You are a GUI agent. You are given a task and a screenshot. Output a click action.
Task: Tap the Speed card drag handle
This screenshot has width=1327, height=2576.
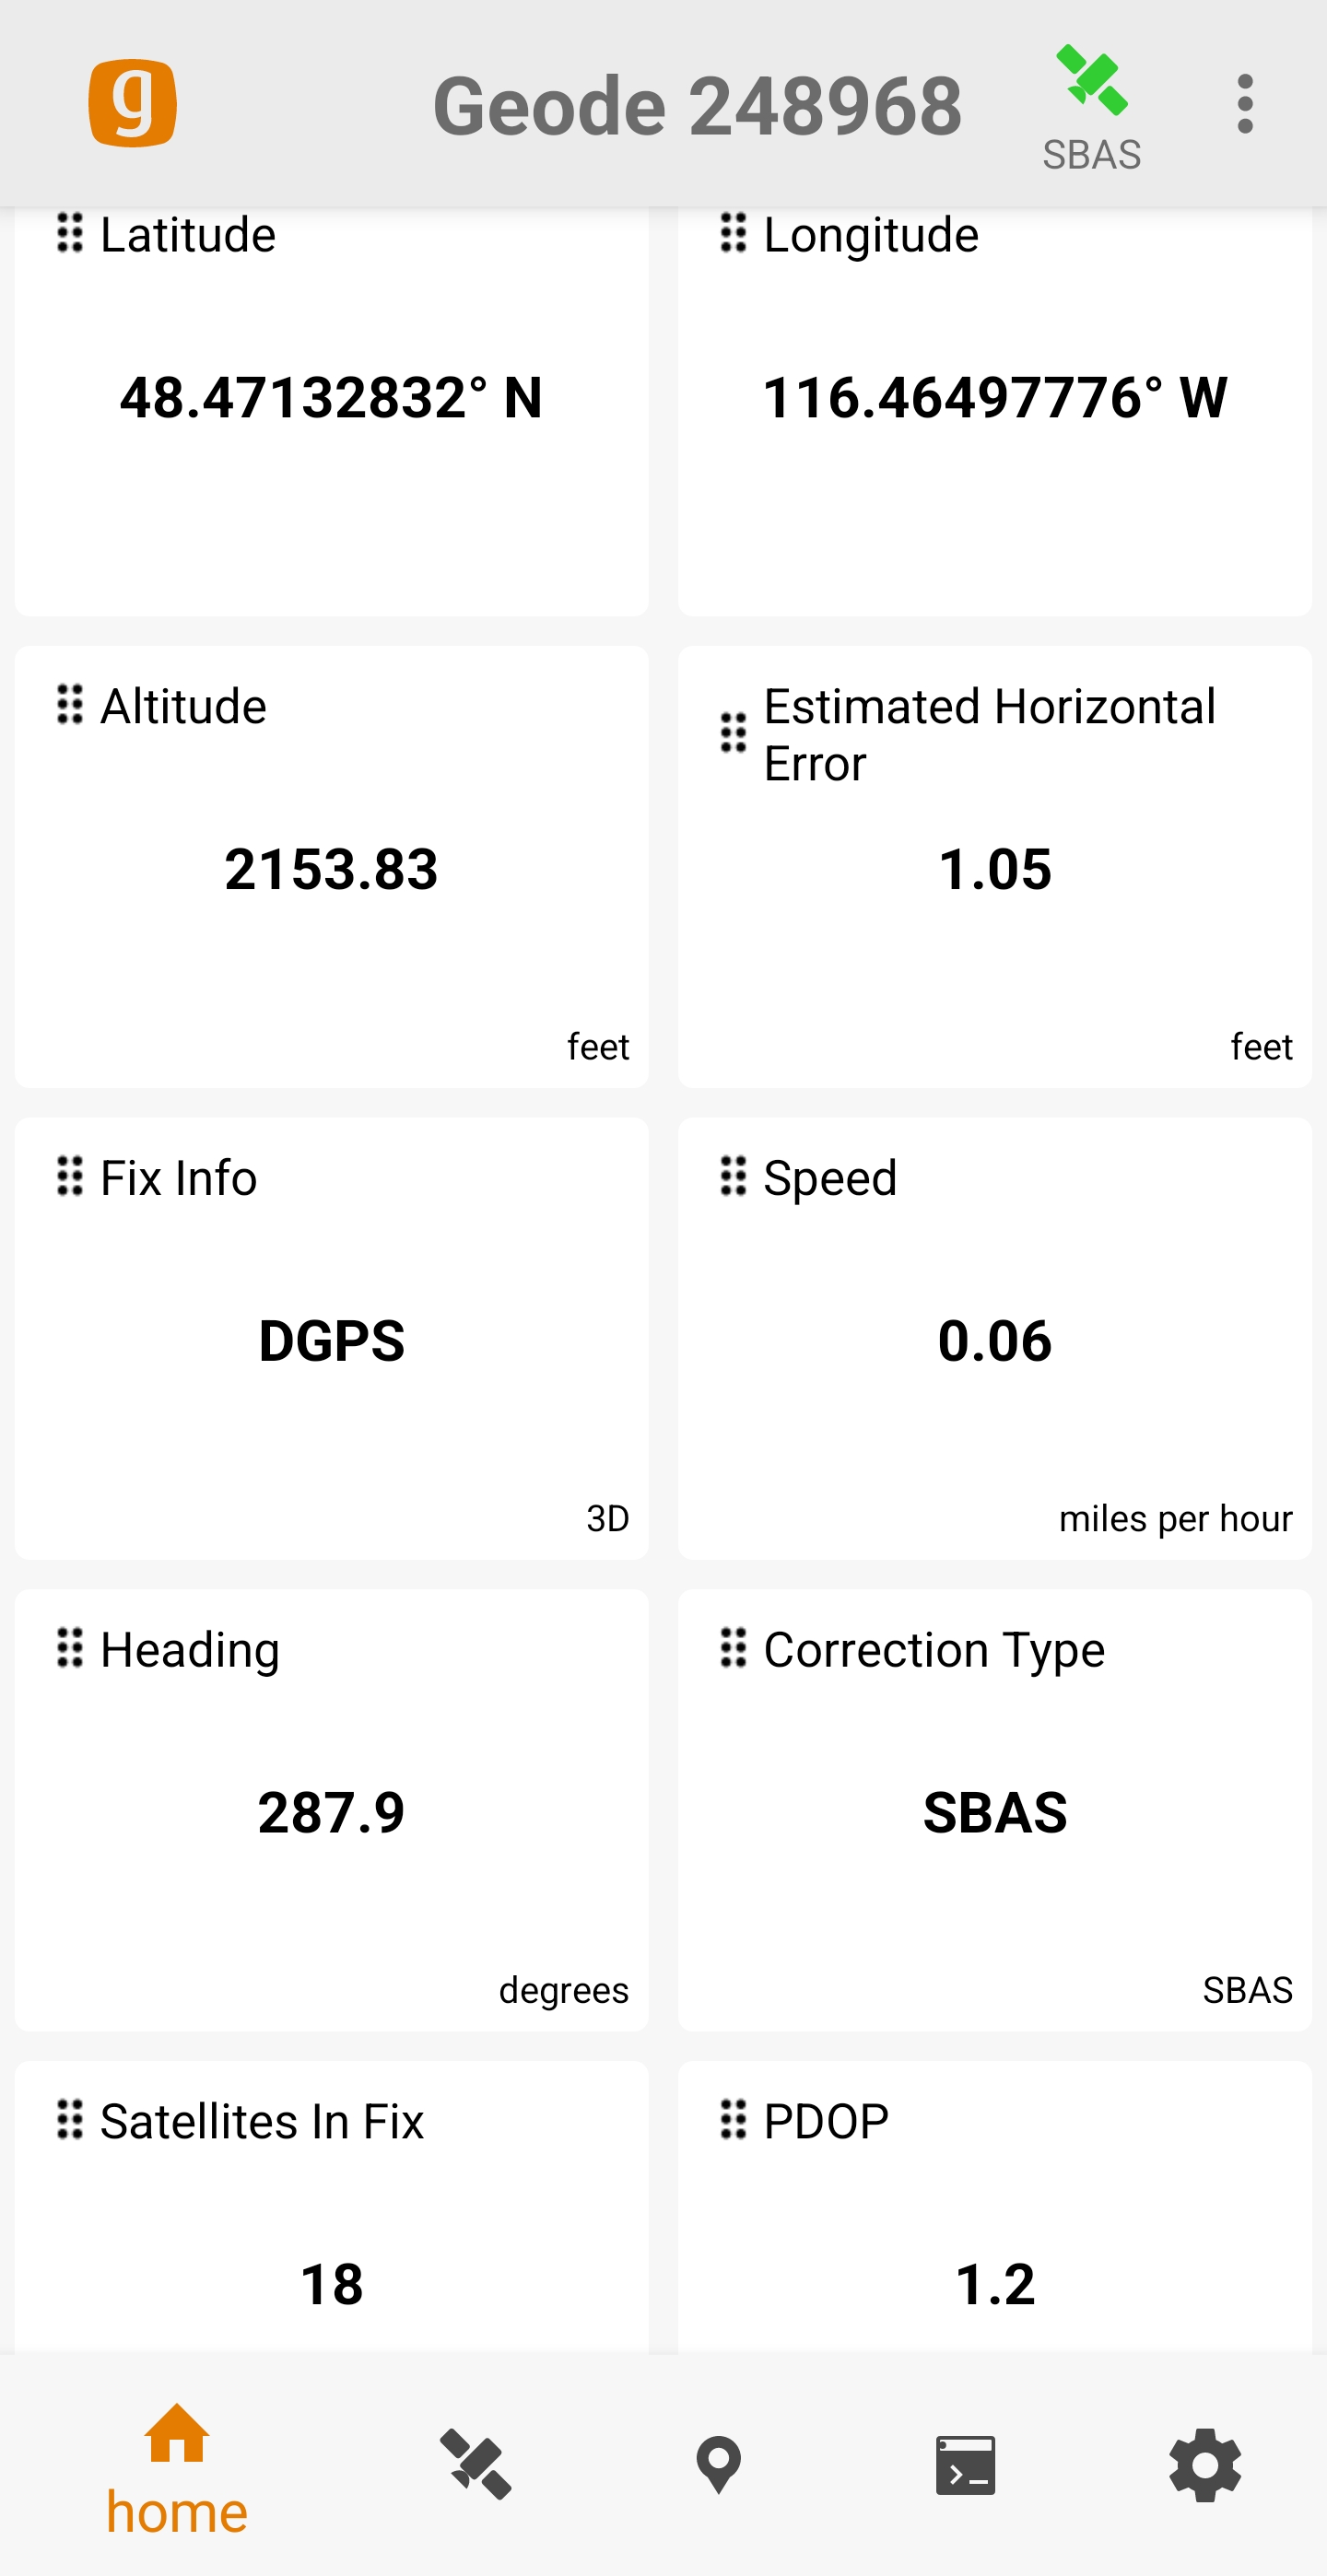point(733,1176)
